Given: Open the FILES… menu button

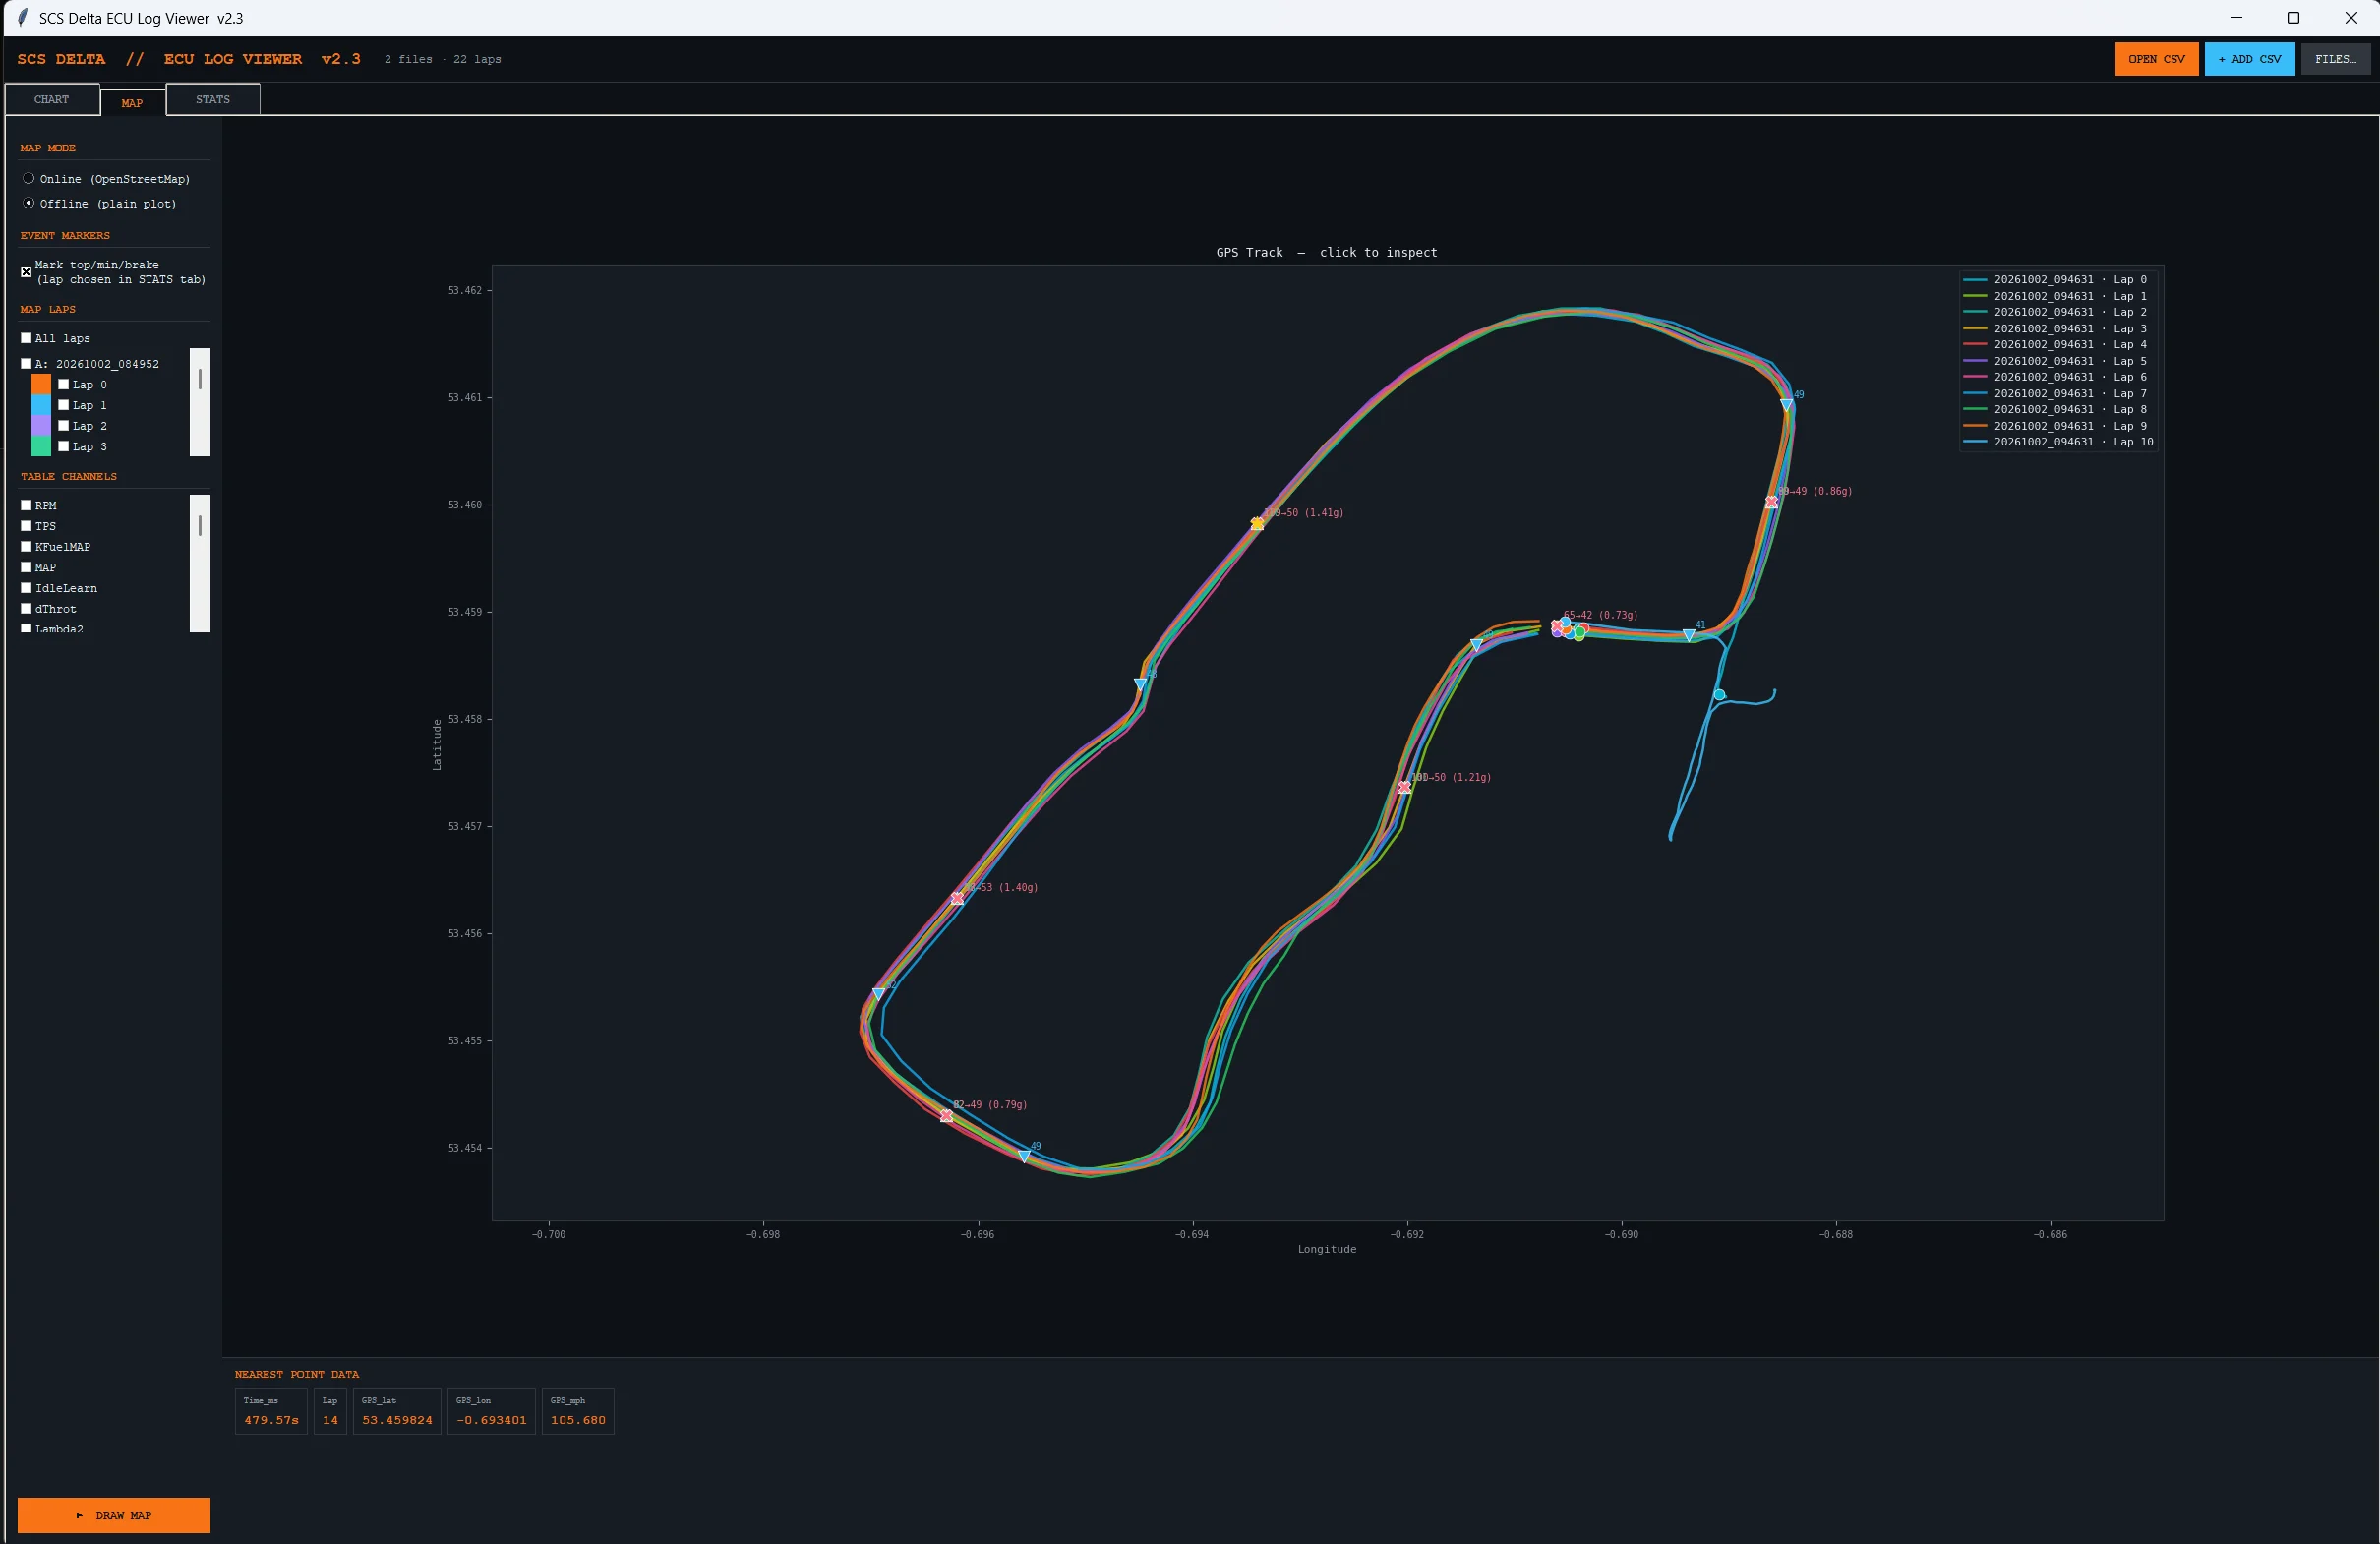Looking at the screenshot, I should pyautogui.click(x=2335, y=59).
